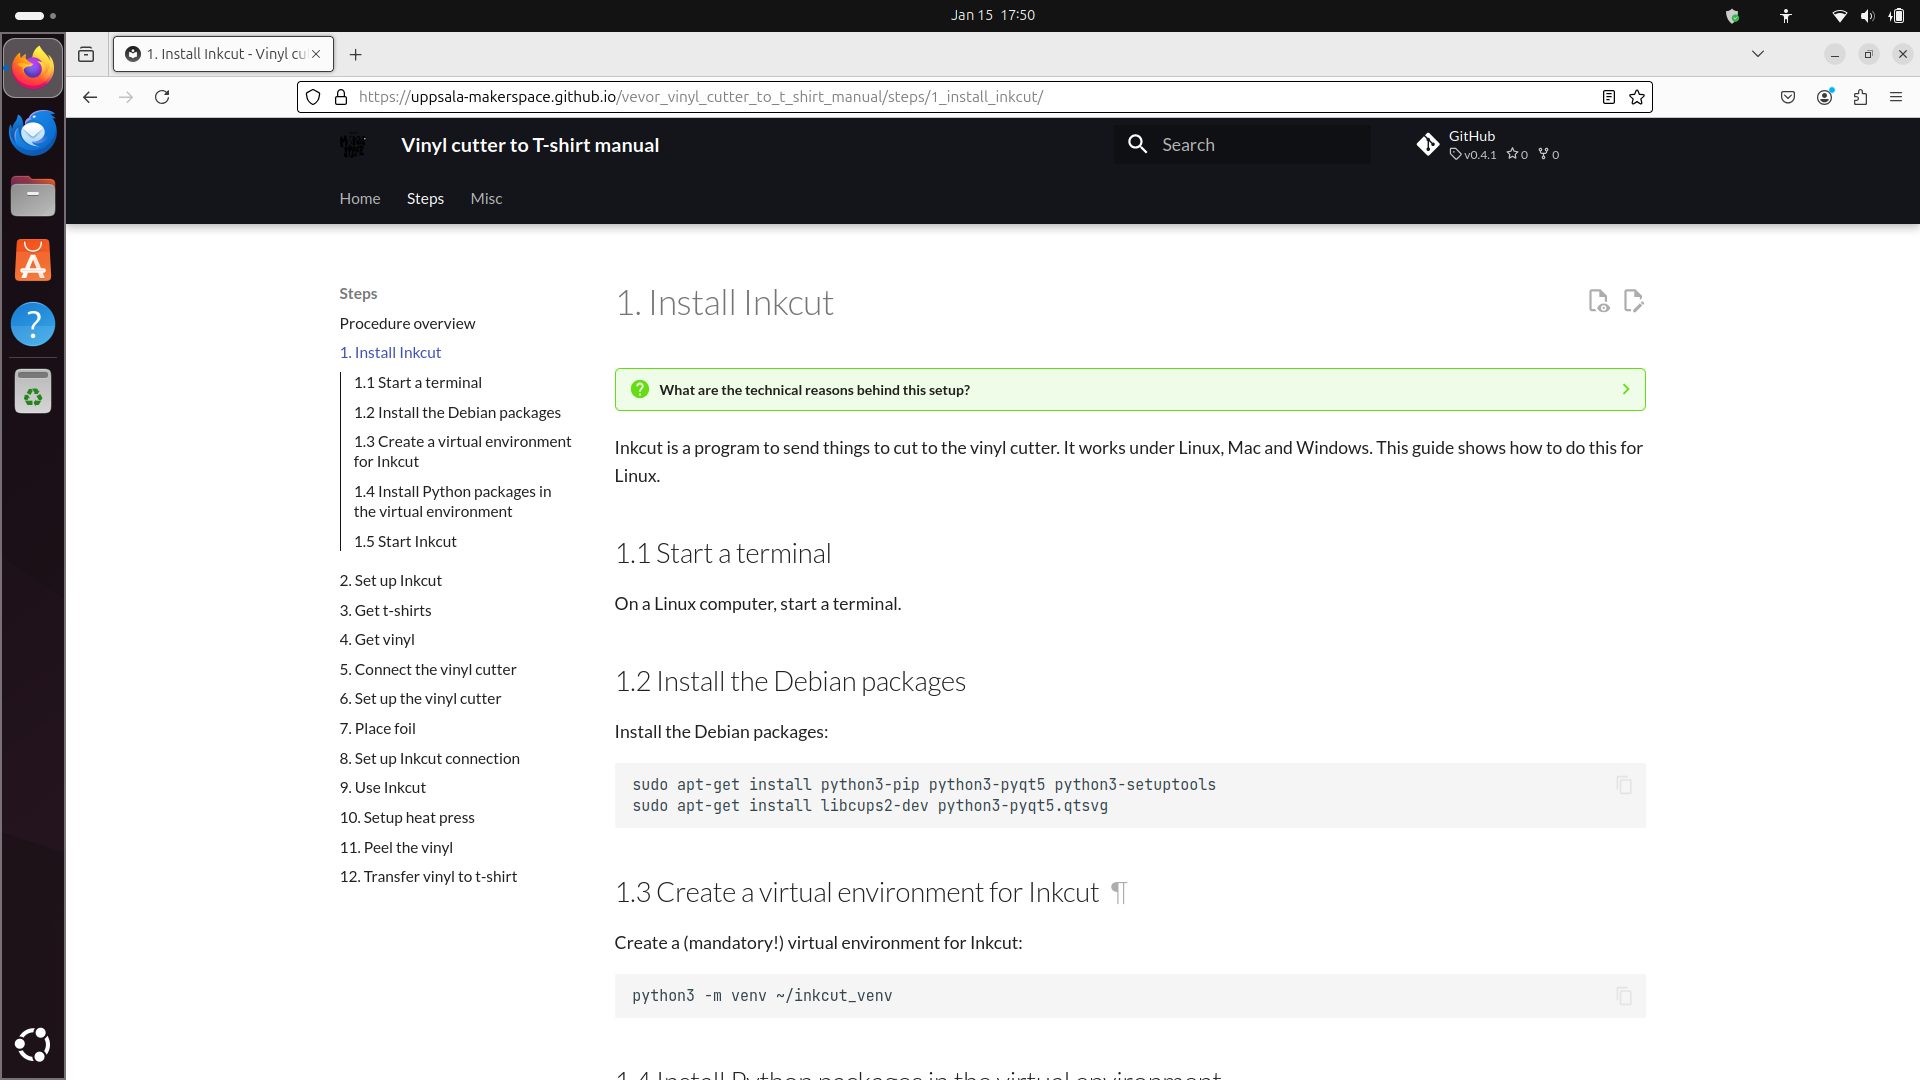Click the site padlock icon
Viewport: 1920px width, 1080px height.
tap(340, 97)
